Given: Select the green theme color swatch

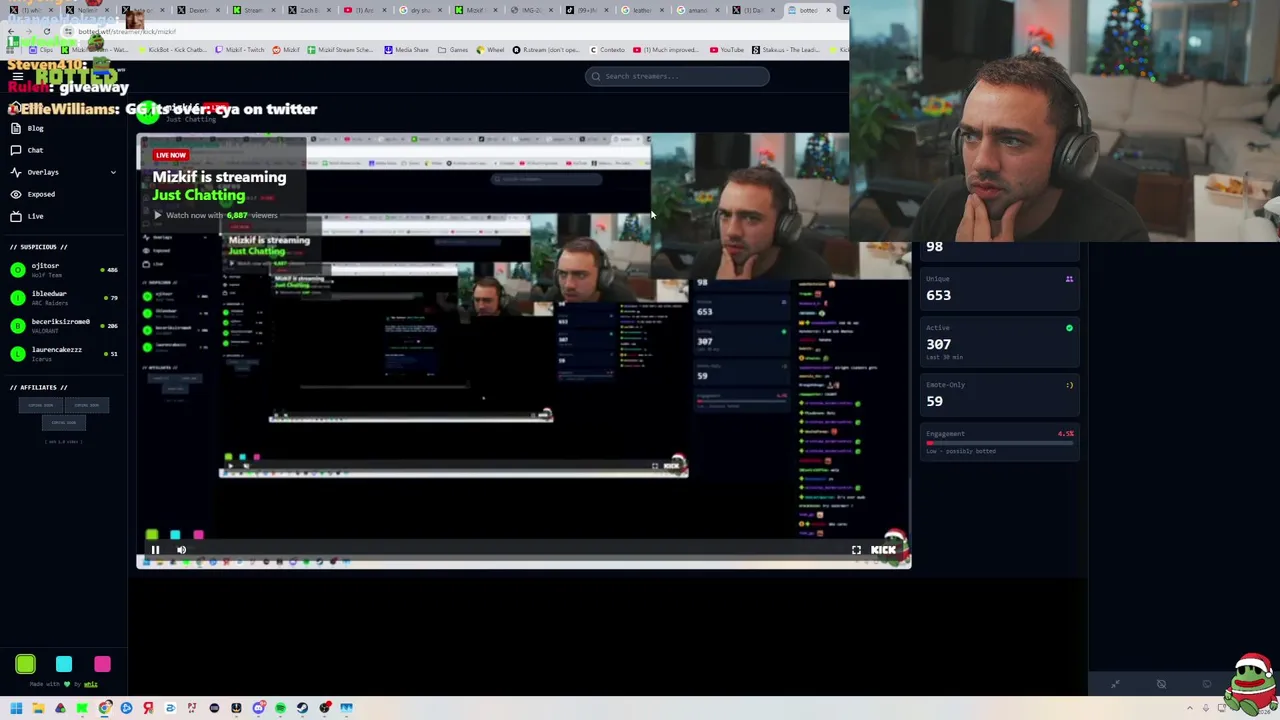Looking at the screenshot, I should click(x=25, y=664).
